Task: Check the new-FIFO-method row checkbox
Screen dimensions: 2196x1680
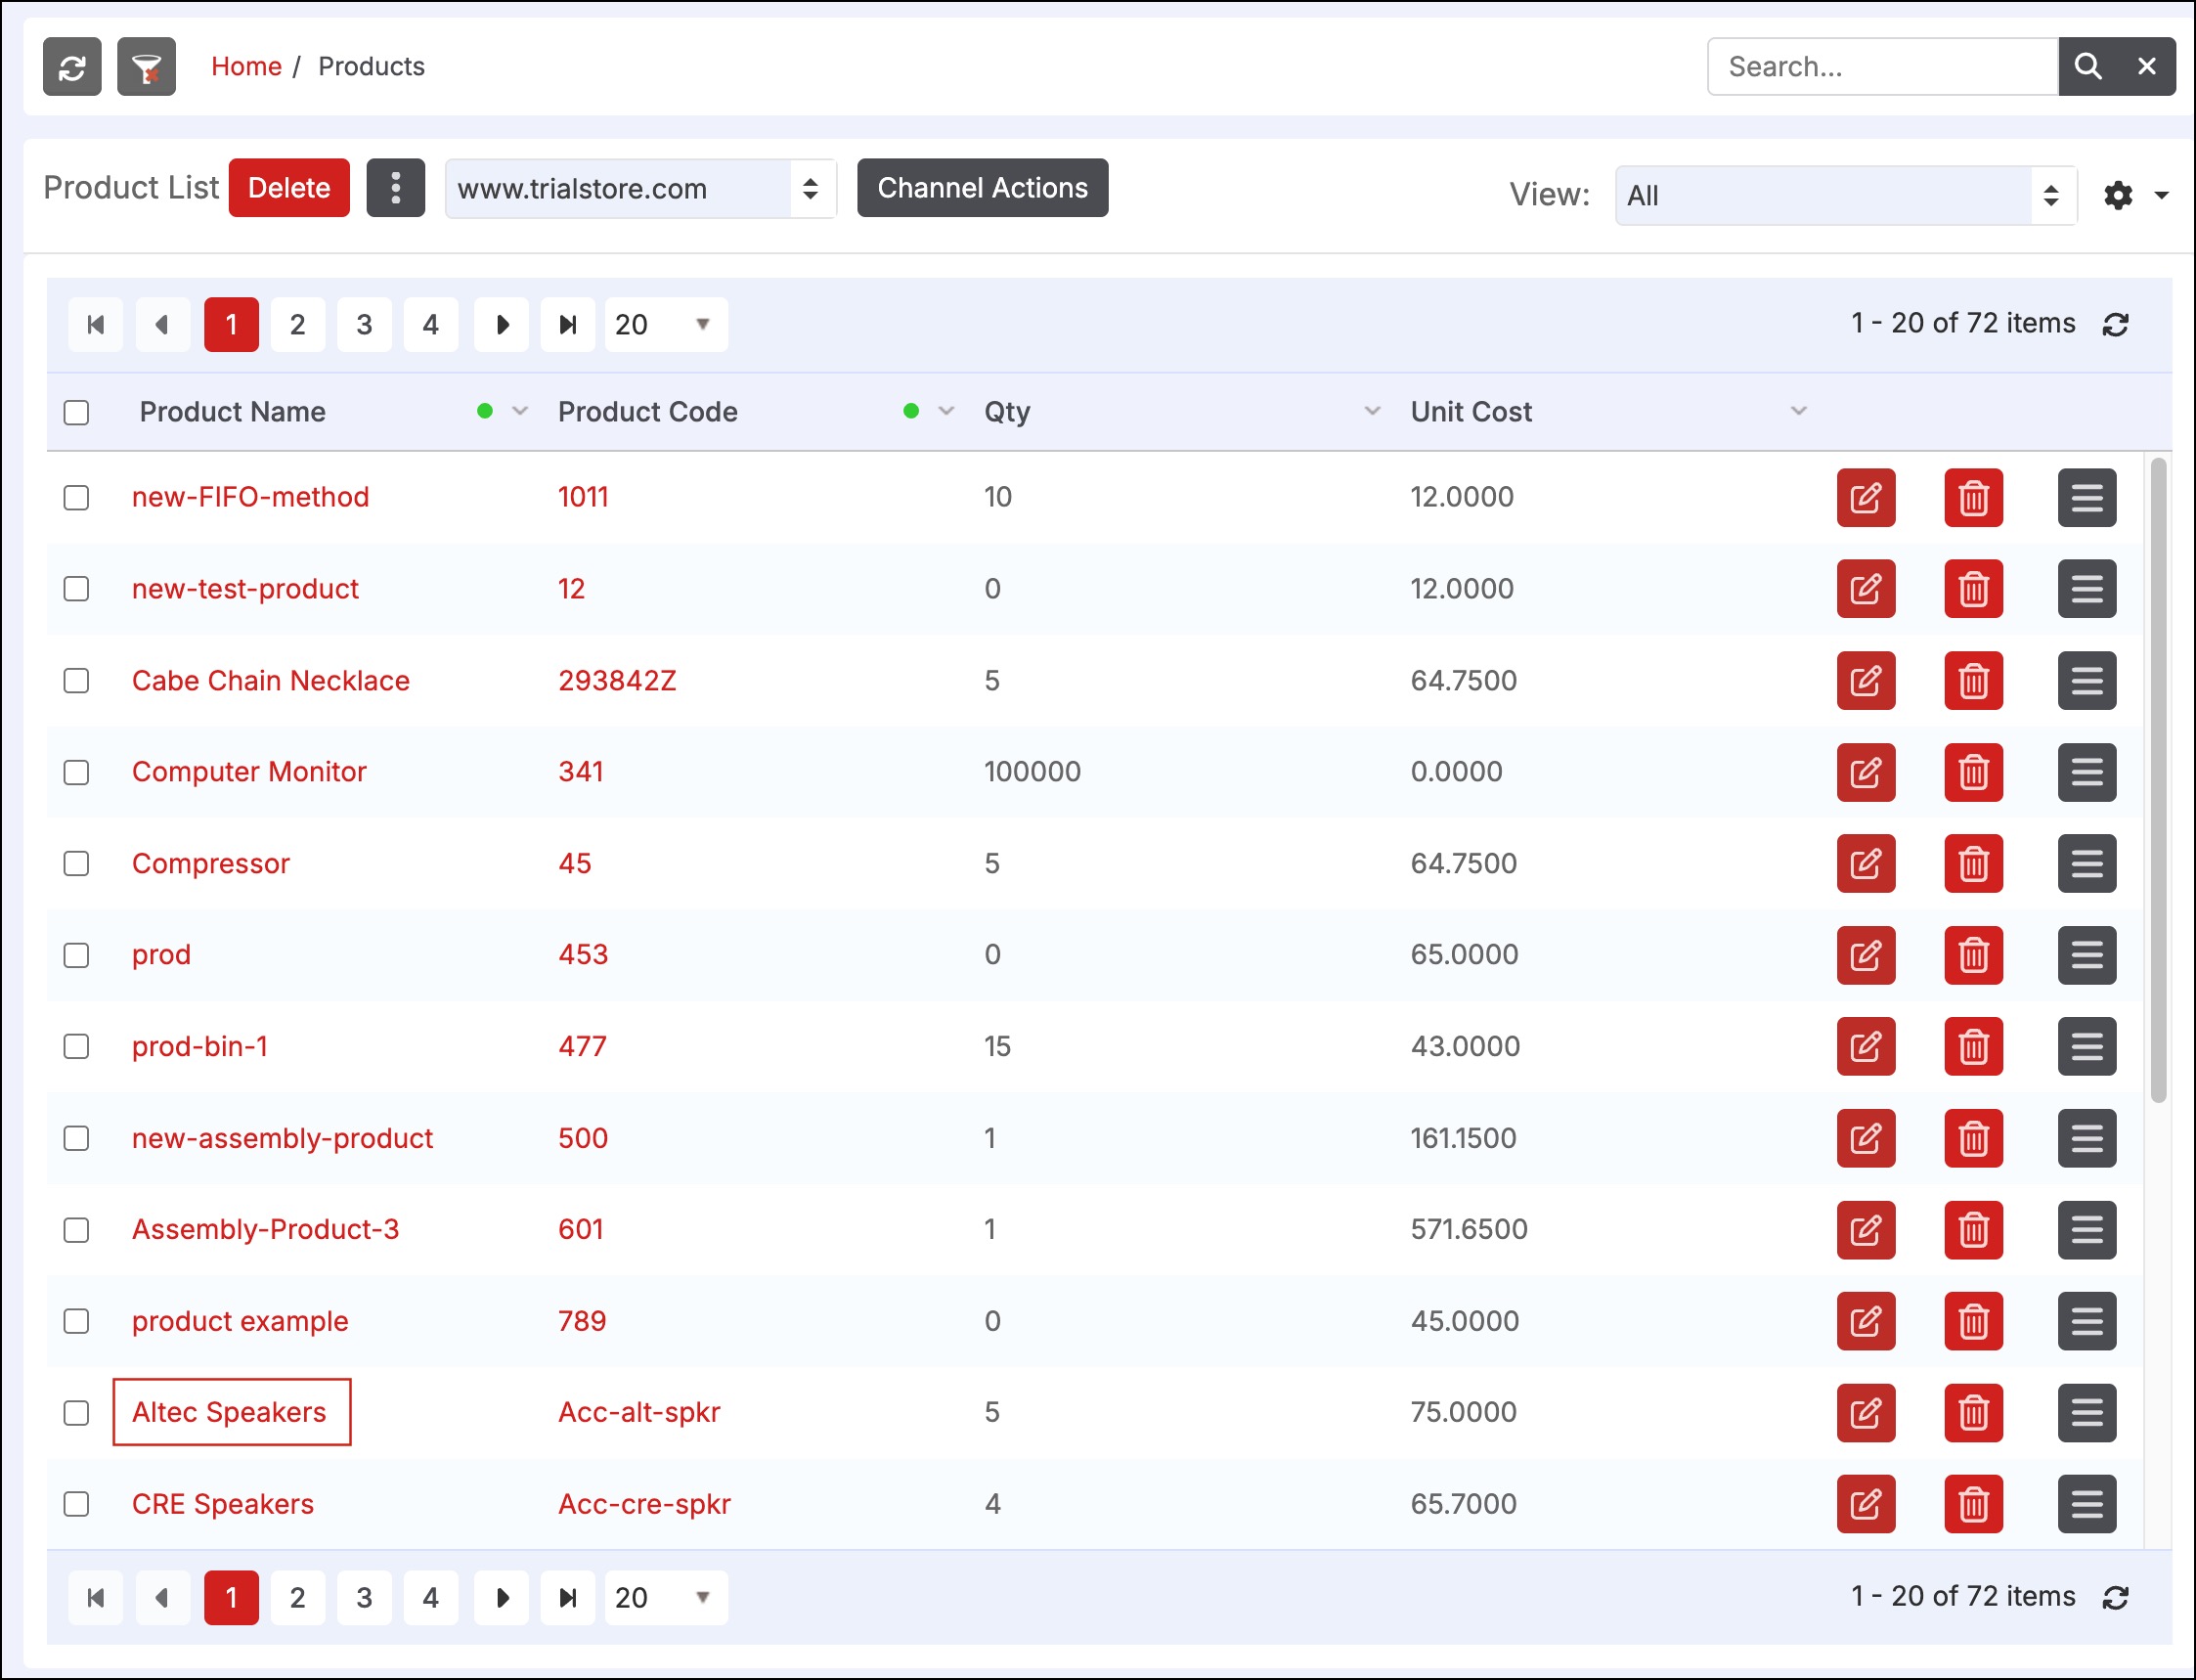Action: pos(77,498)
